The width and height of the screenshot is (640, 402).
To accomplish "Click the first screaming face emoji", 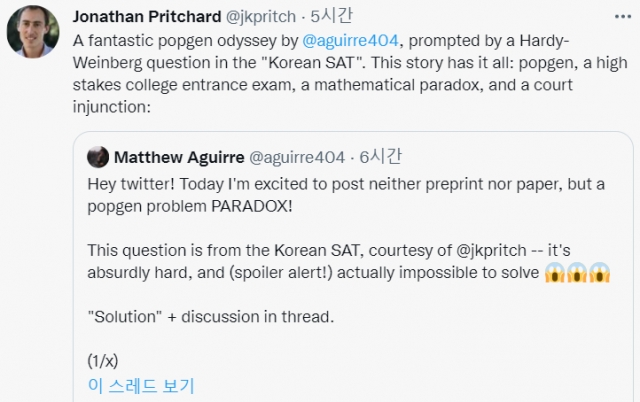I will (555, 273).
